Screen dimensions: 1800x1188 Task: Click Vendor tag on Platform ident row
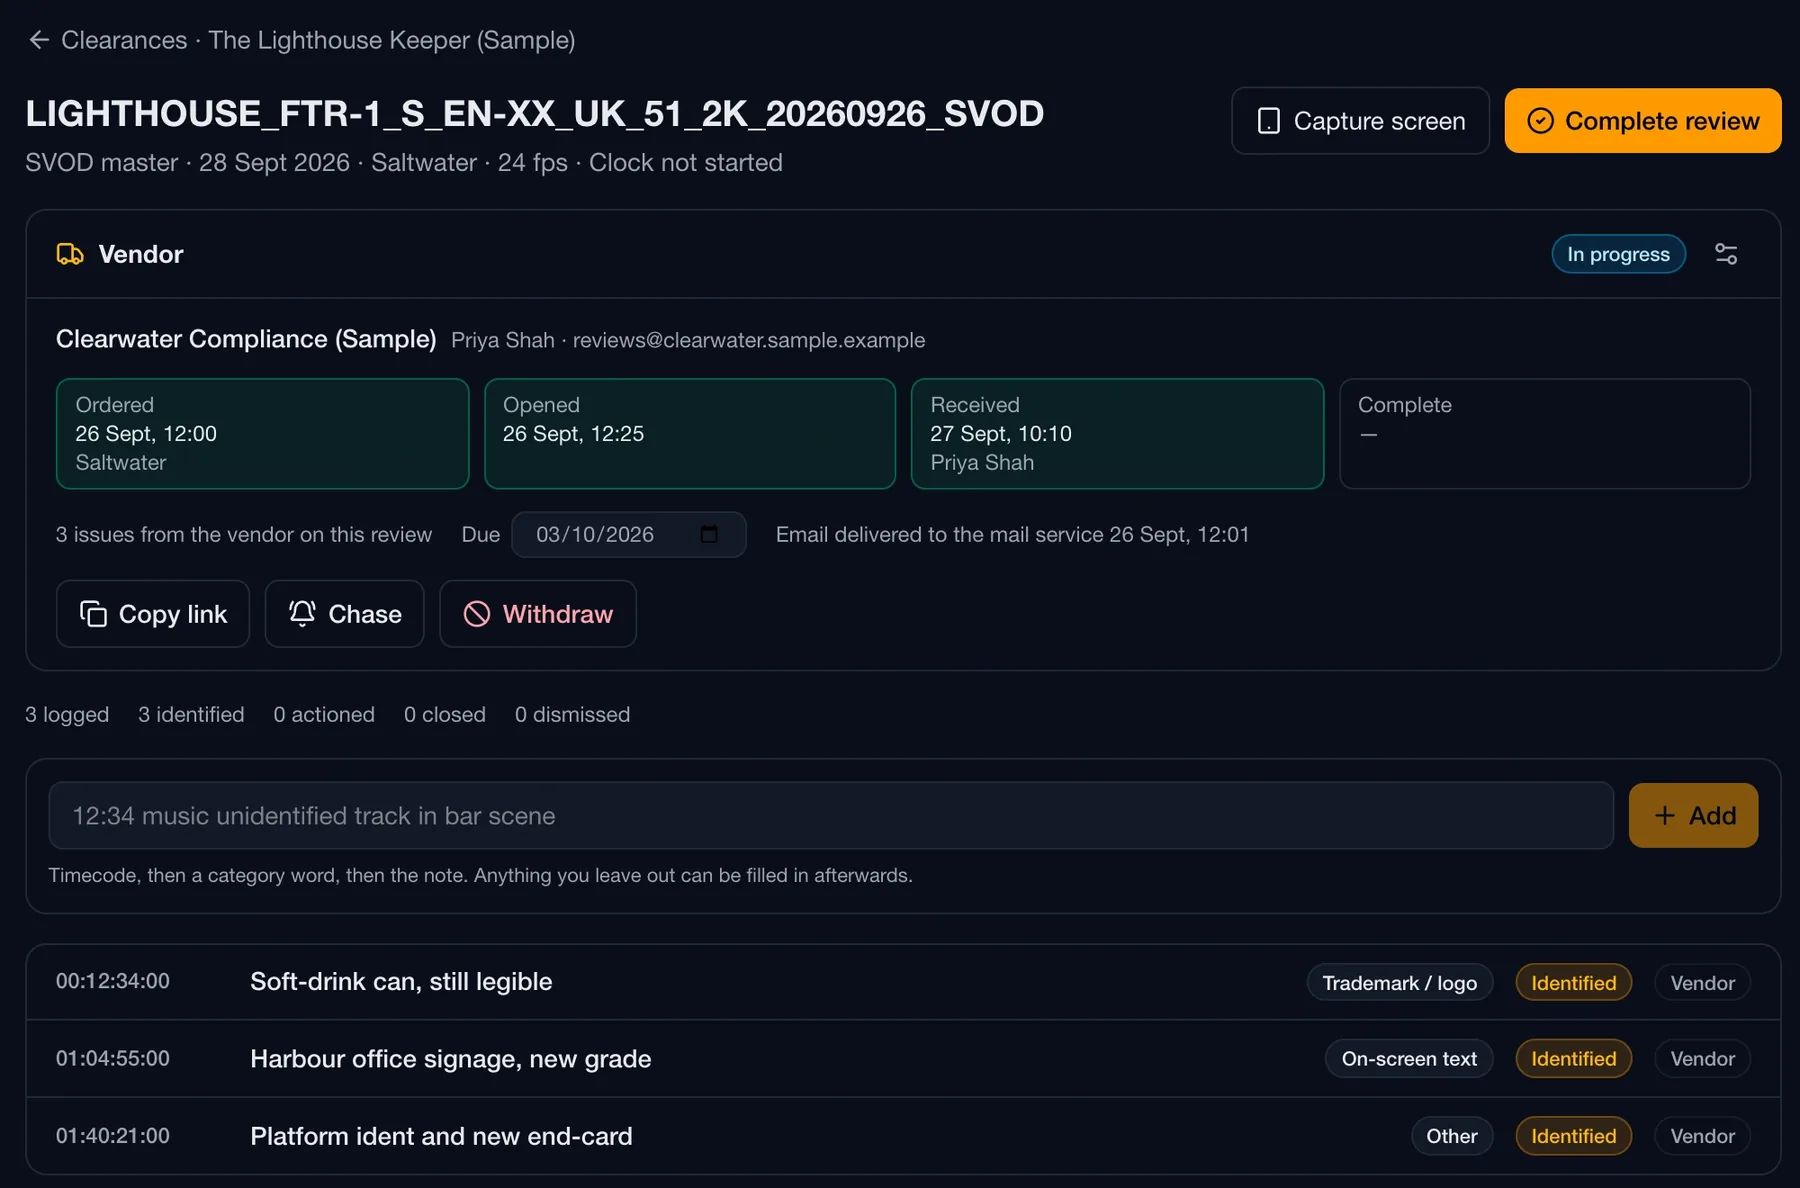pyautogui.click(x=1702, y=1136)
